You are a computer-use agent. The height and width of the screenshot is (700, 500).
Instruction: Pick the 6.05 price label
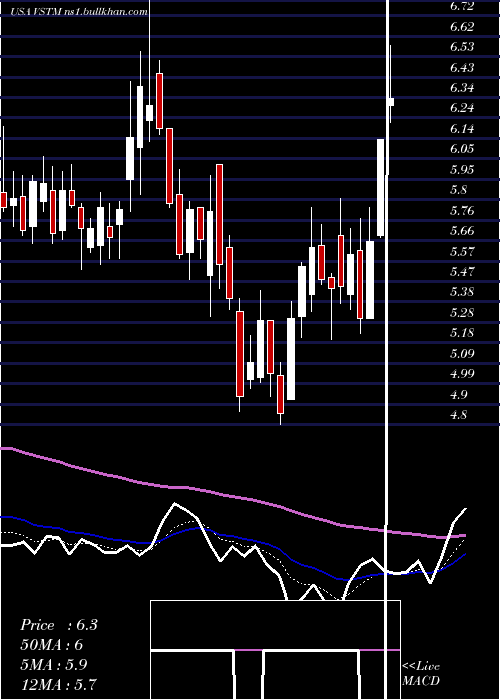click(x=462, y=150)
